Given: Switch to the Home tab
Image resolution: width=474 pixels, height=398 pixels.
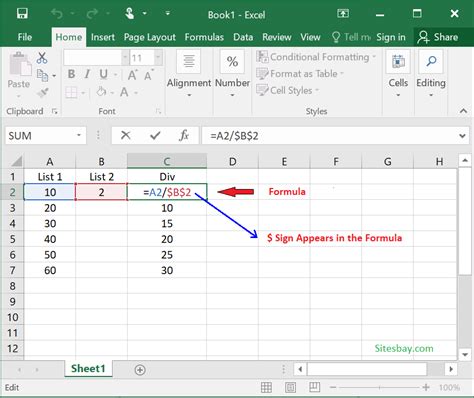Looking at the screenshot, I should (x=69, y=37).
